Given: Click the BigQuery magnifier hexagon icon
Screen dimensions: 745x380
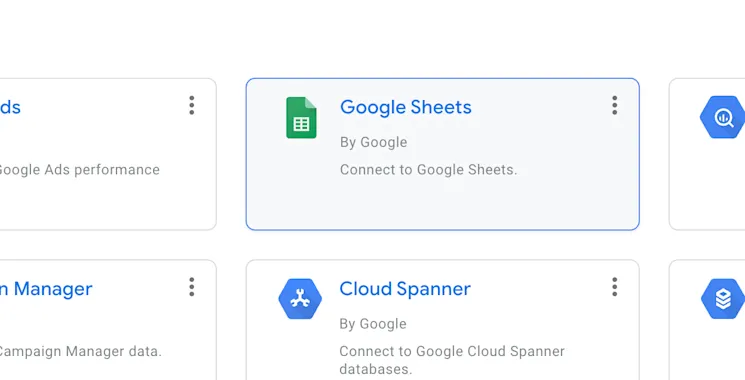Looking at the screenshot, I should (723, 117).
